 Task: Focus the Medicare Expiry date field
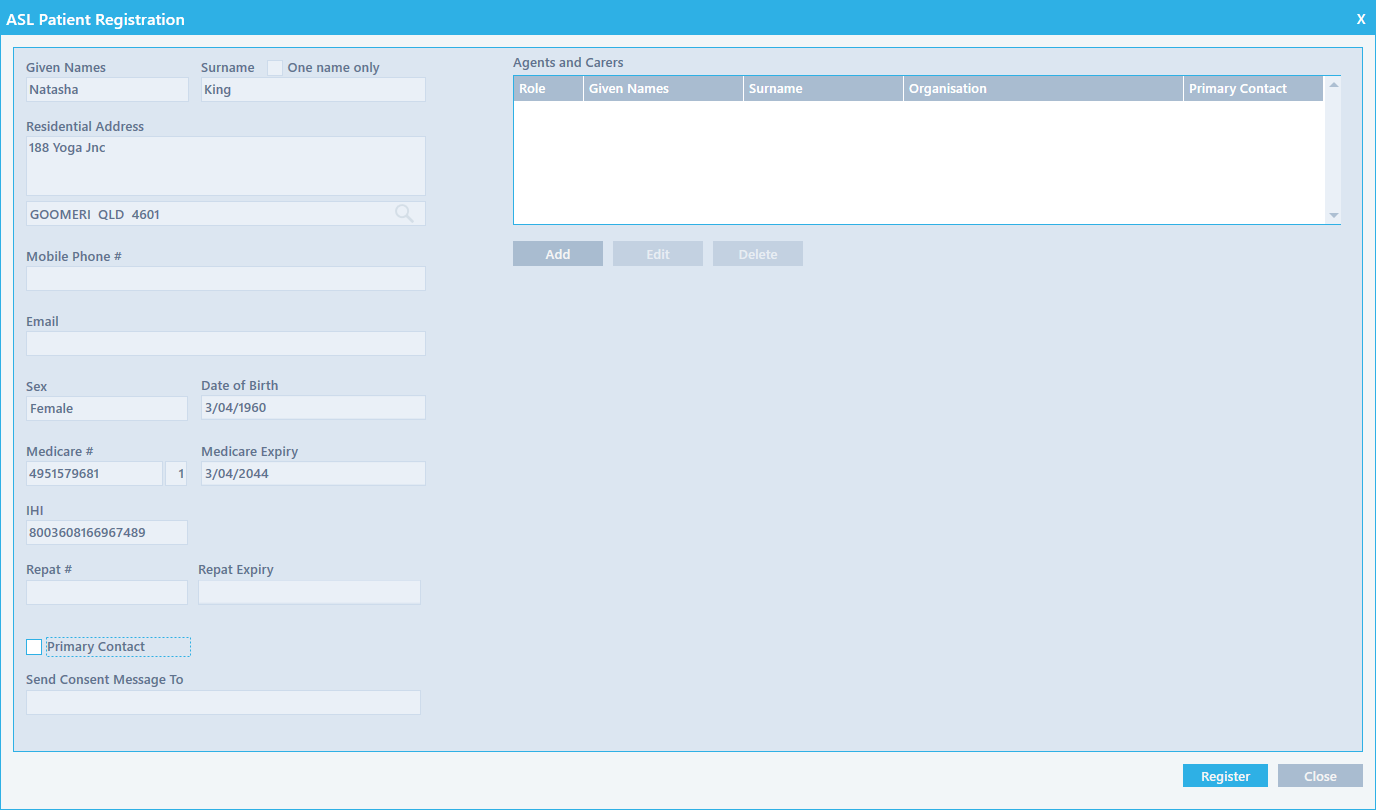coord(313,474)
